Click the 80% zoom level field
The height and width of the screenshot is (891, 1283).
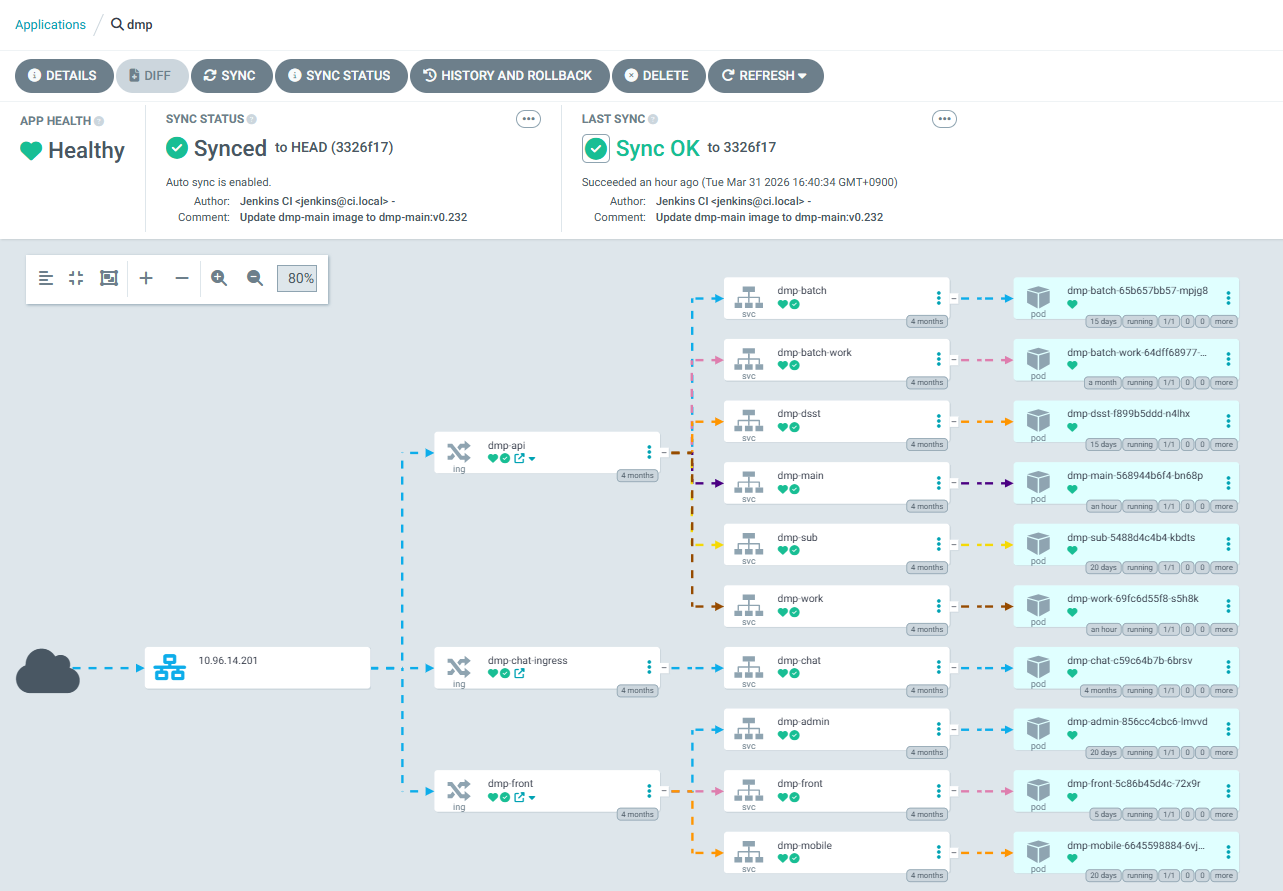[x=299, y=278]
